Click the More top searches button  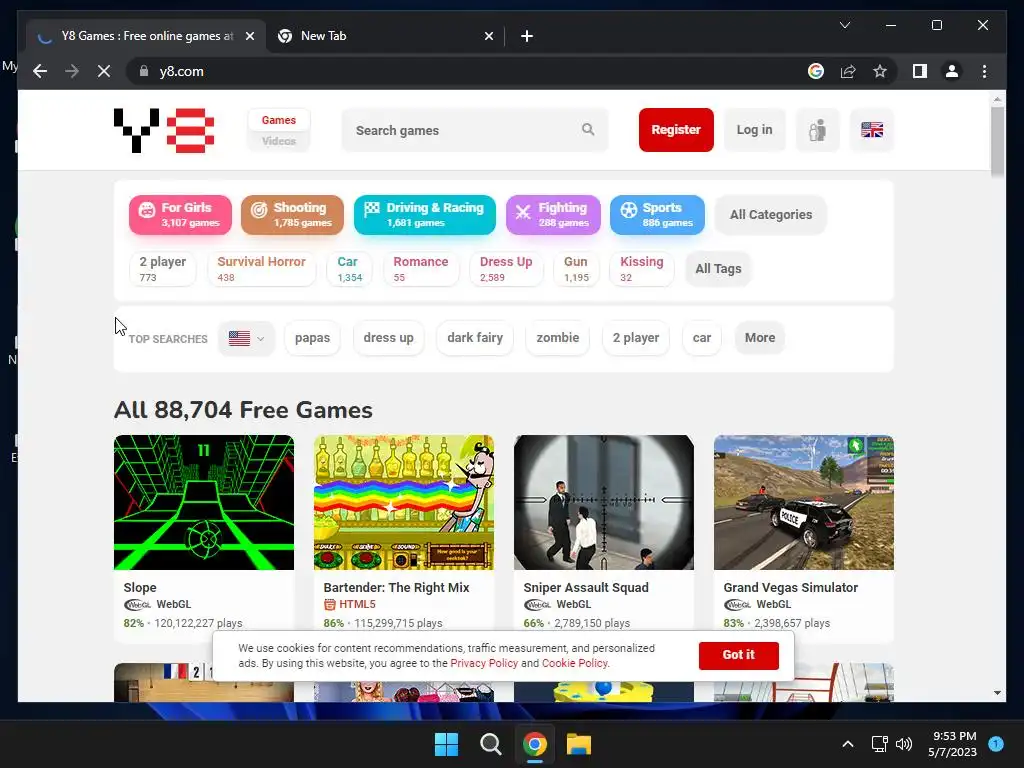coord(760,338)
